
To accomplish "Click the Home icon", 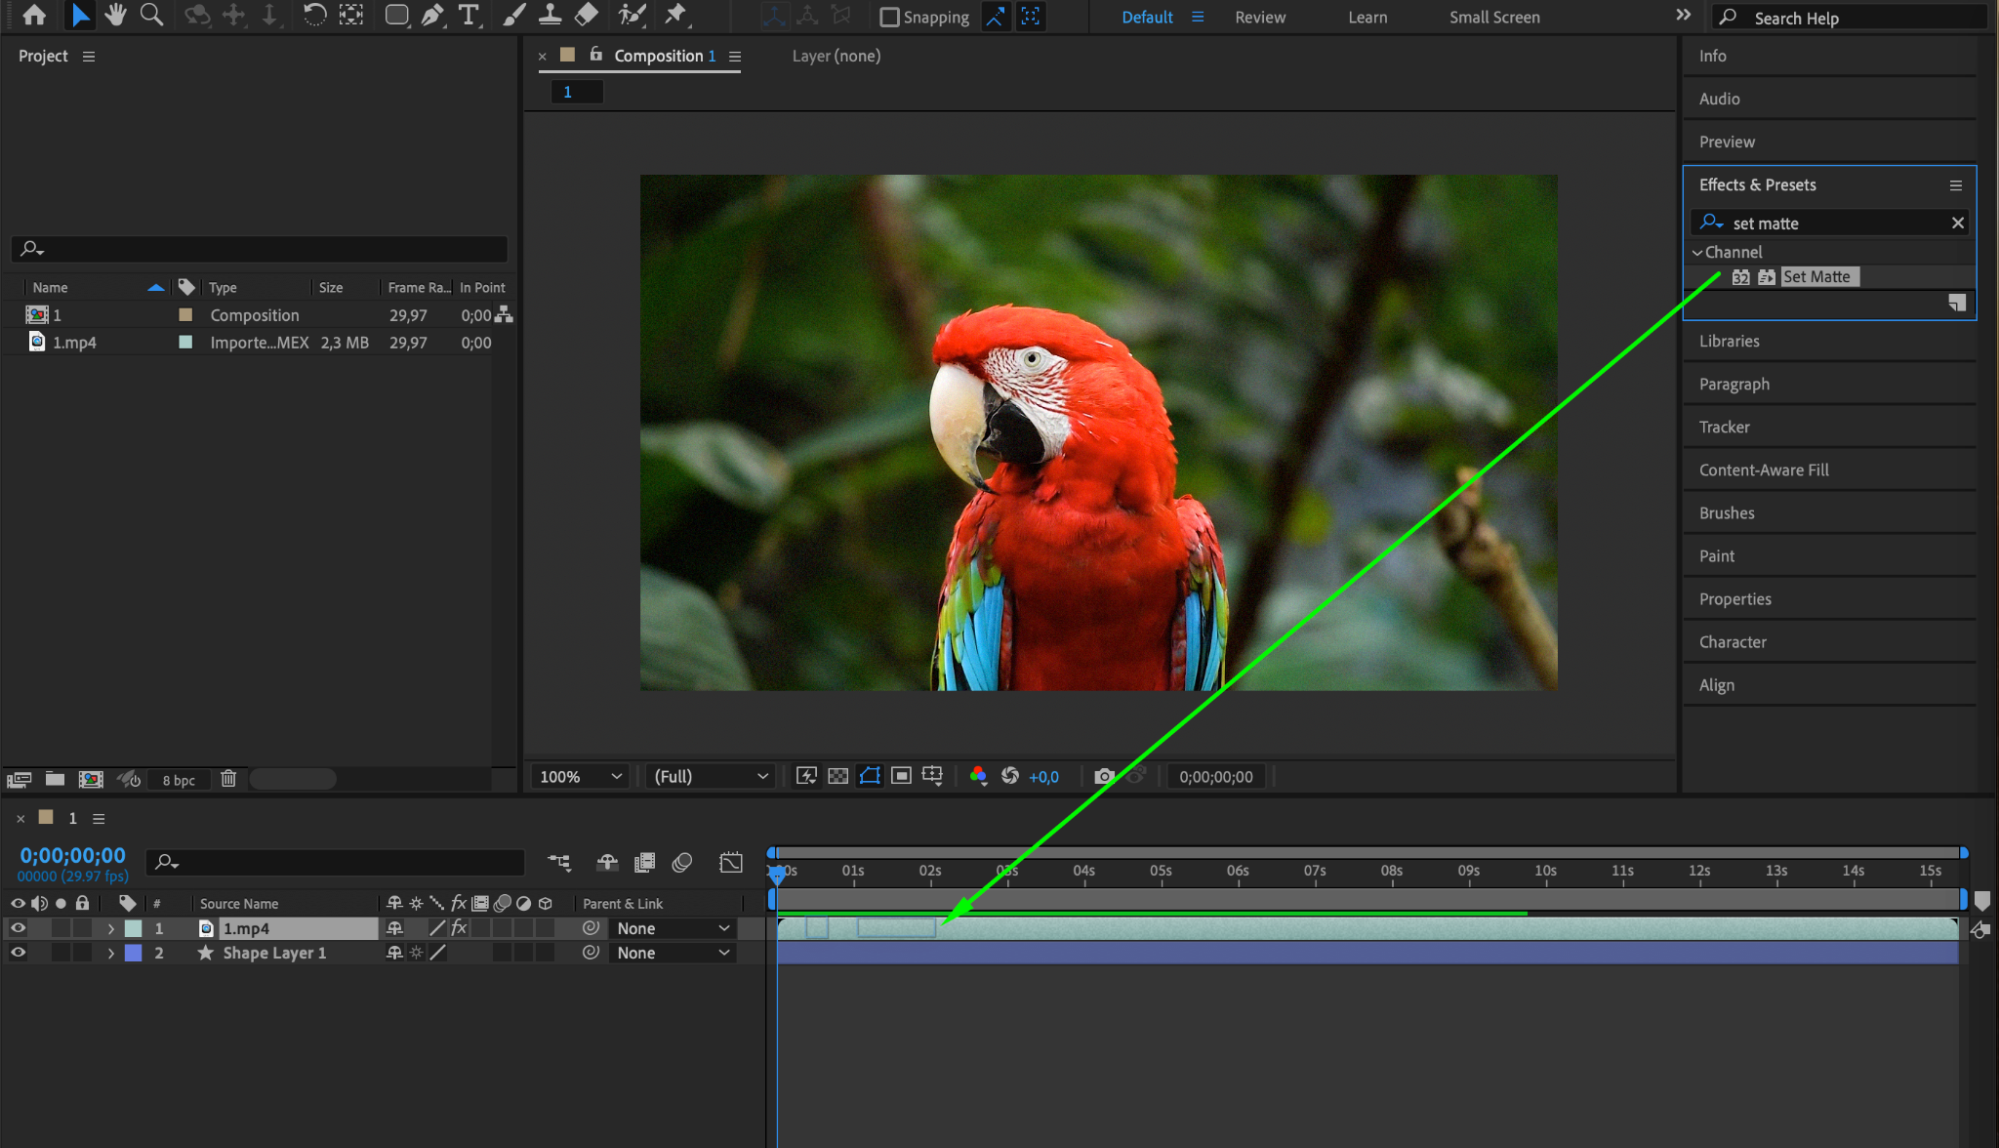I will coord(34,15).
